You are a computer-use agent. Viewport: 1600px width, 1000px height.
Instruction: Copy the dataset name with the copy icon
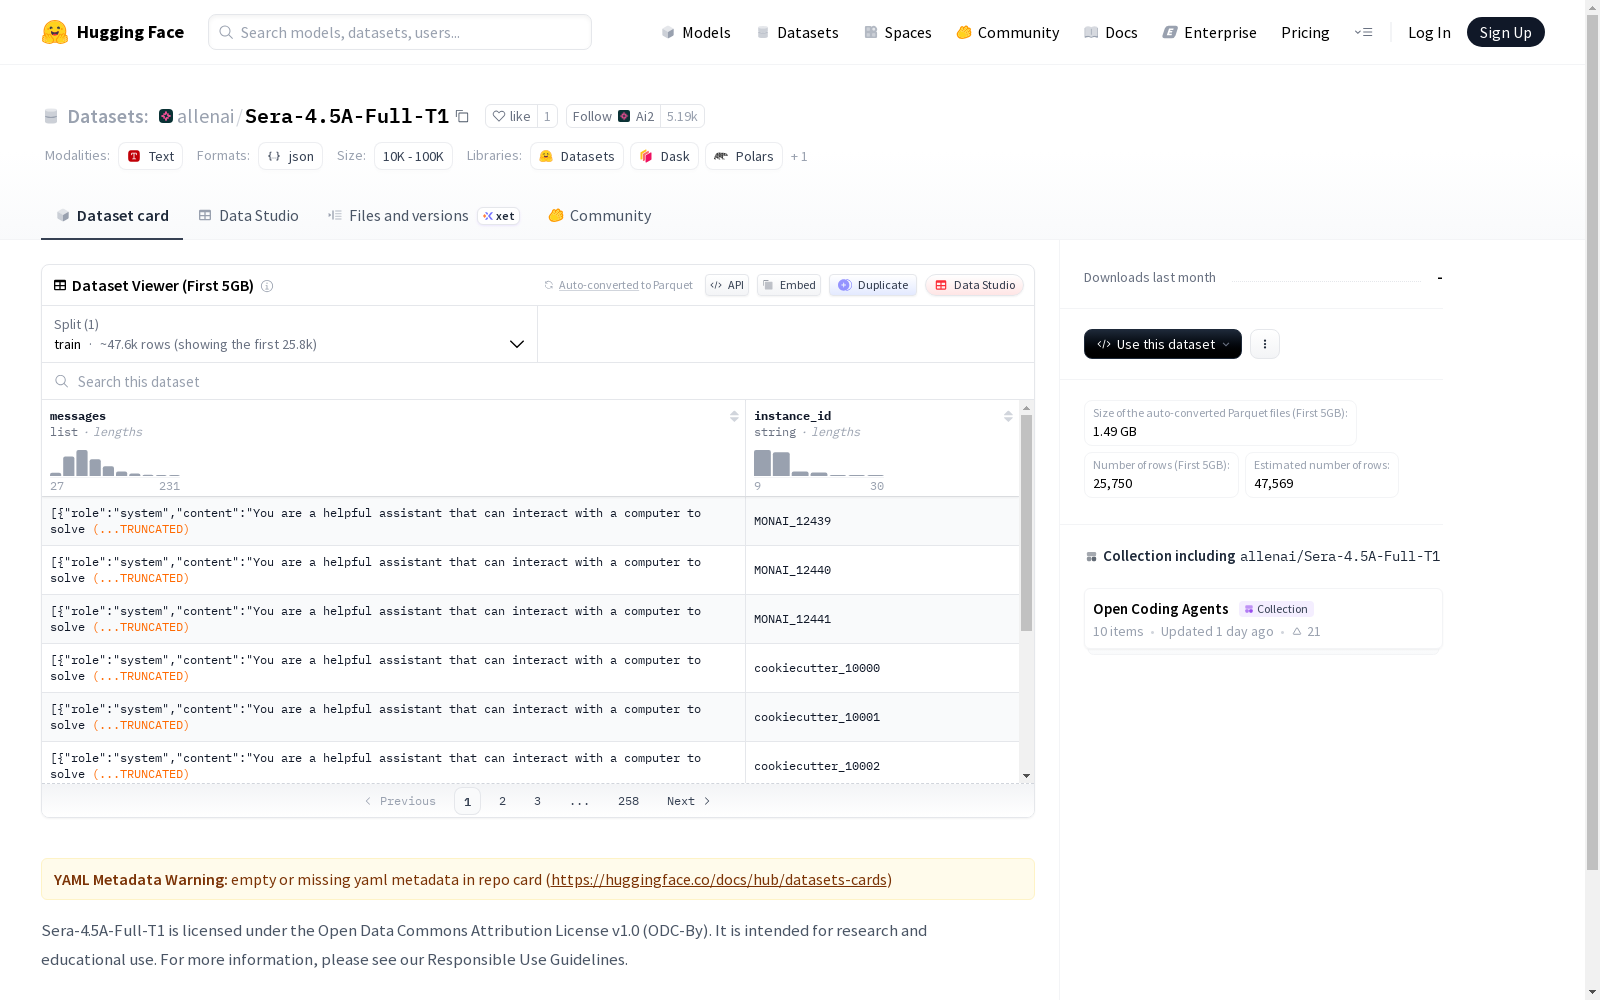tap(462, 116)
